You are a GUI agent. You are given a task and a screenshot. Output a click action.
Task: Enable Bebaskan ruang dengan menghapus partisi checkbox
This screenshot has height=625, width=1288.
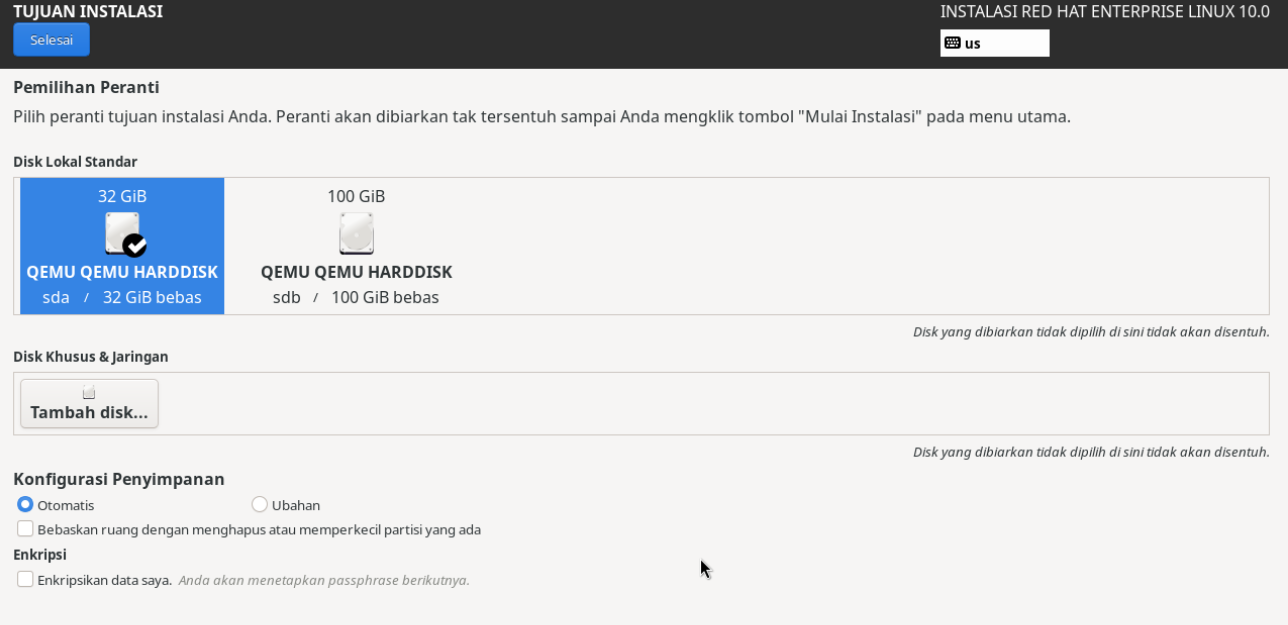point(25,529)
